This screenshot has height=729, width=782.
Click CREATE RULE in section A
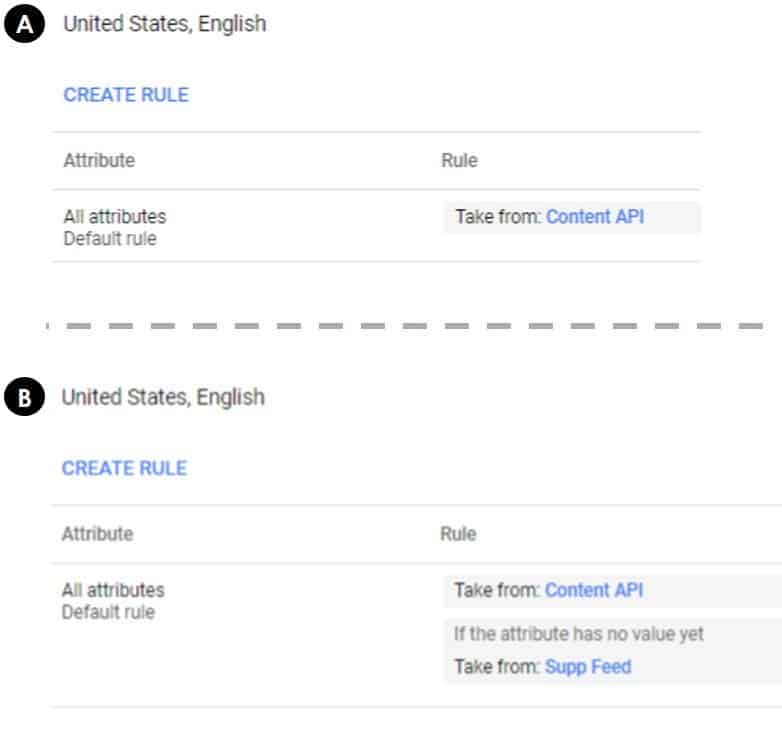(126, 95)
